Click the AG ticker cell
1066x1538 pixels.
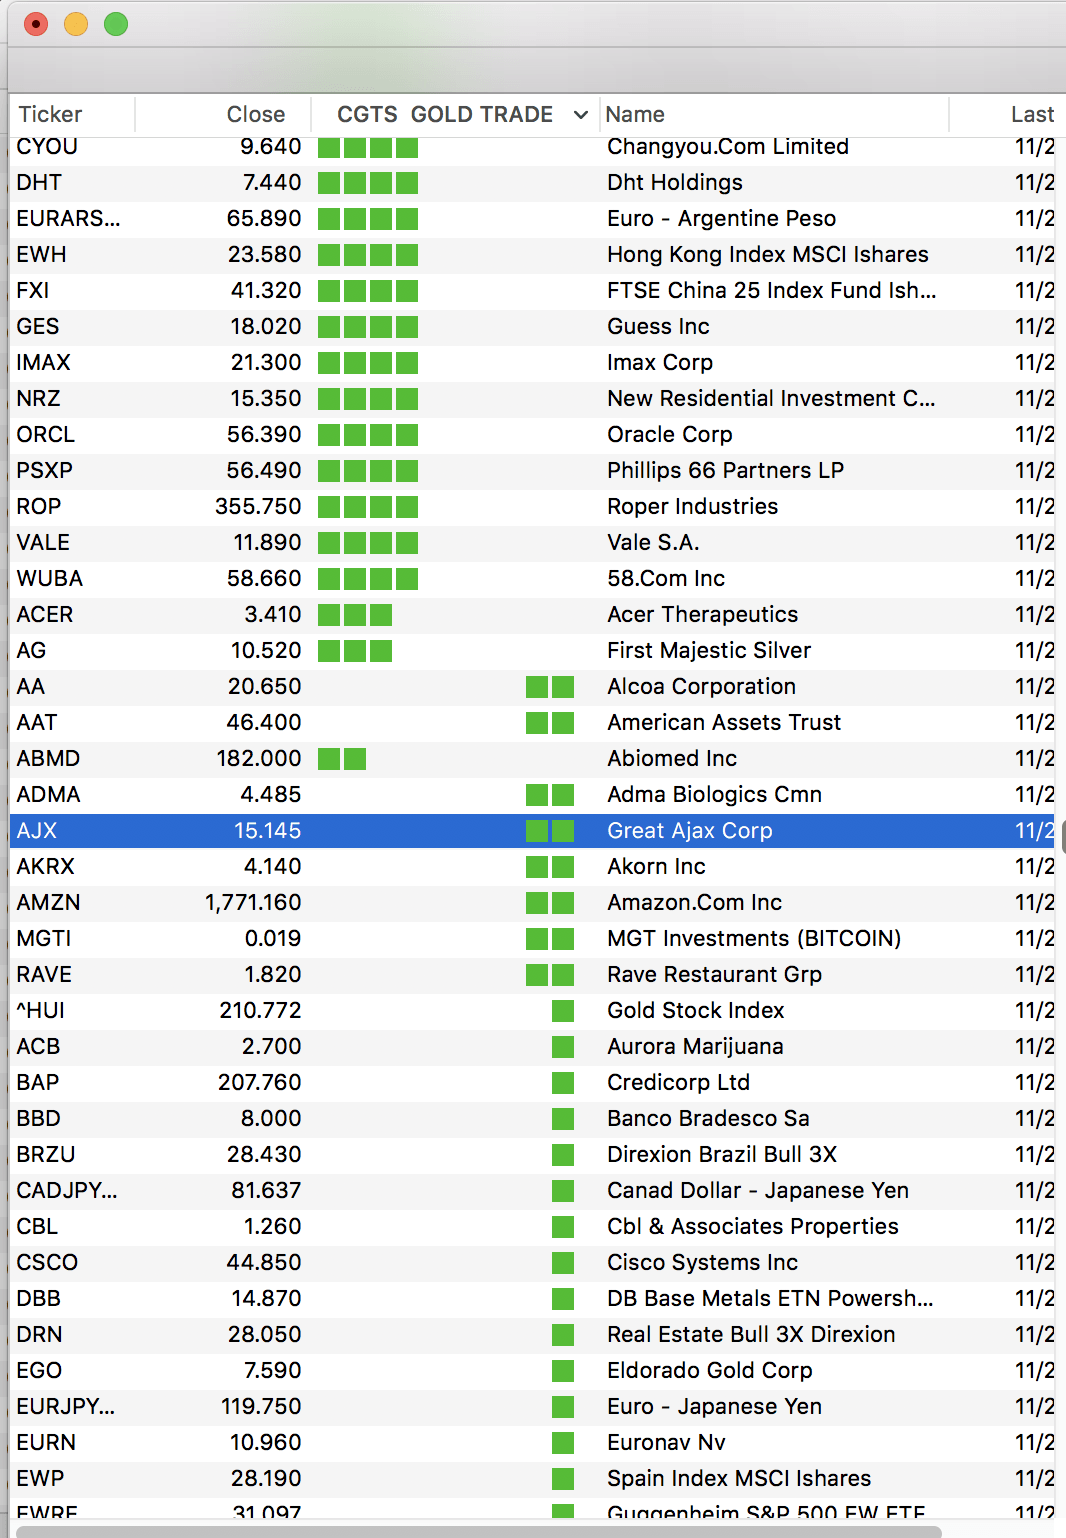31,651
